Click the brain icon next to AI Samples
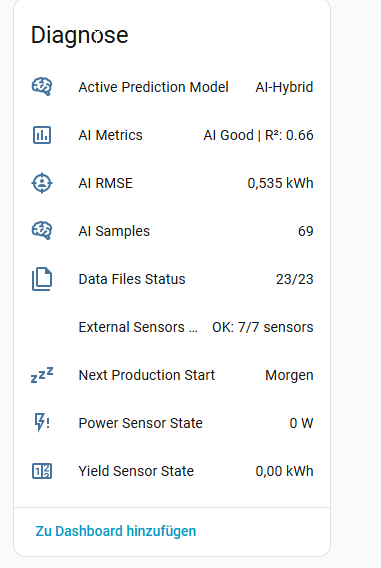This screenshot has height=568, width=381. 42,231
